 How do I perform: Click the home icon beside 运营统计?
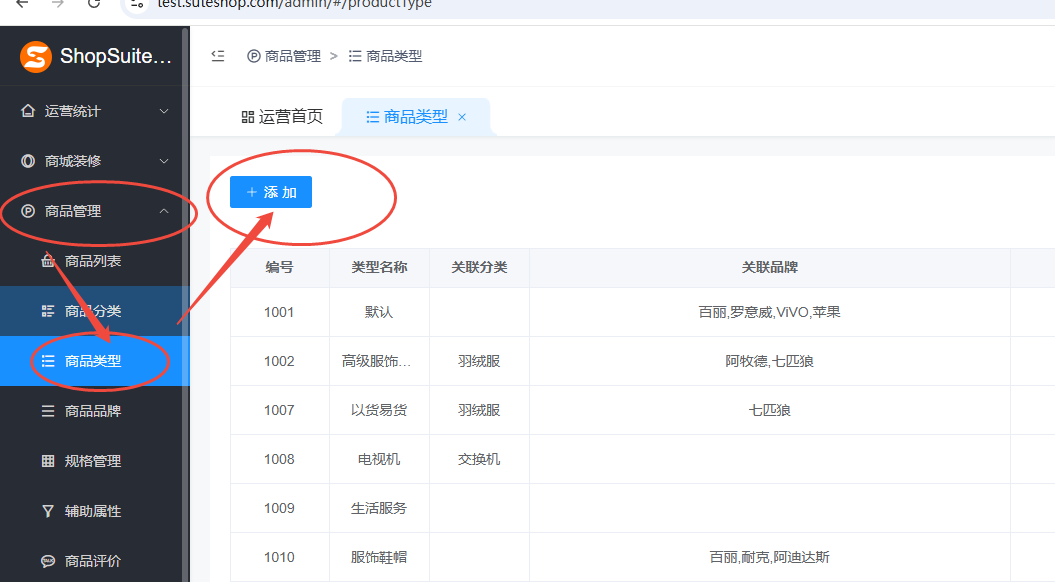(x=28, y=111)
